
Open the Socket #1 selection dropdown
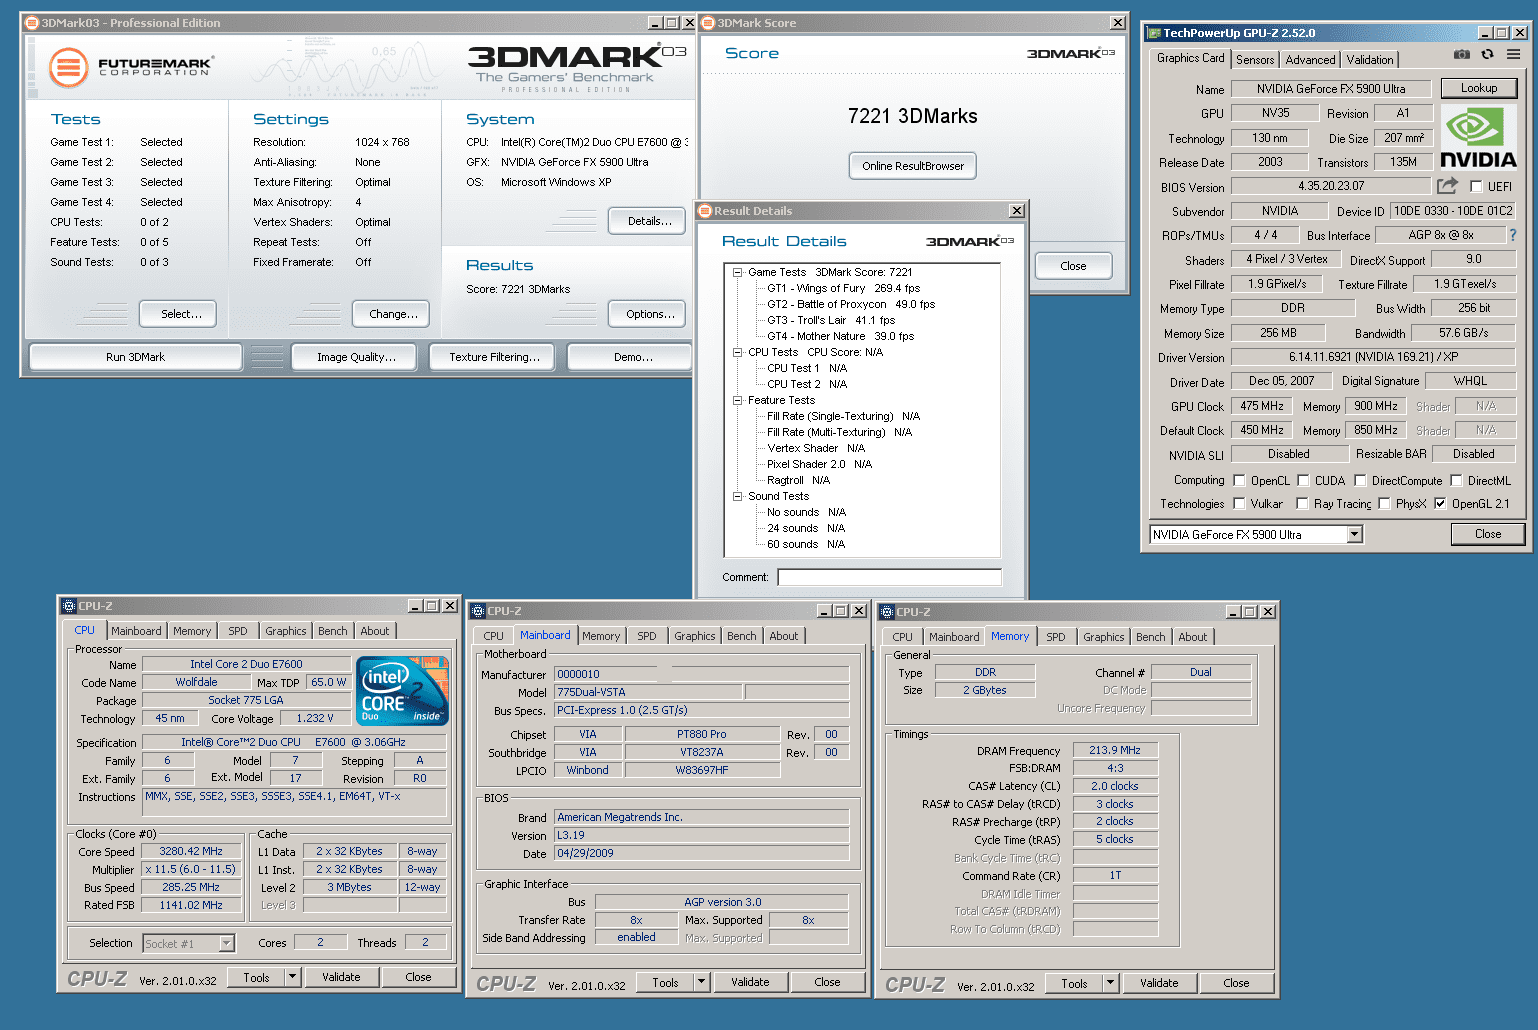pyautogui.click(x=226, y=943)
